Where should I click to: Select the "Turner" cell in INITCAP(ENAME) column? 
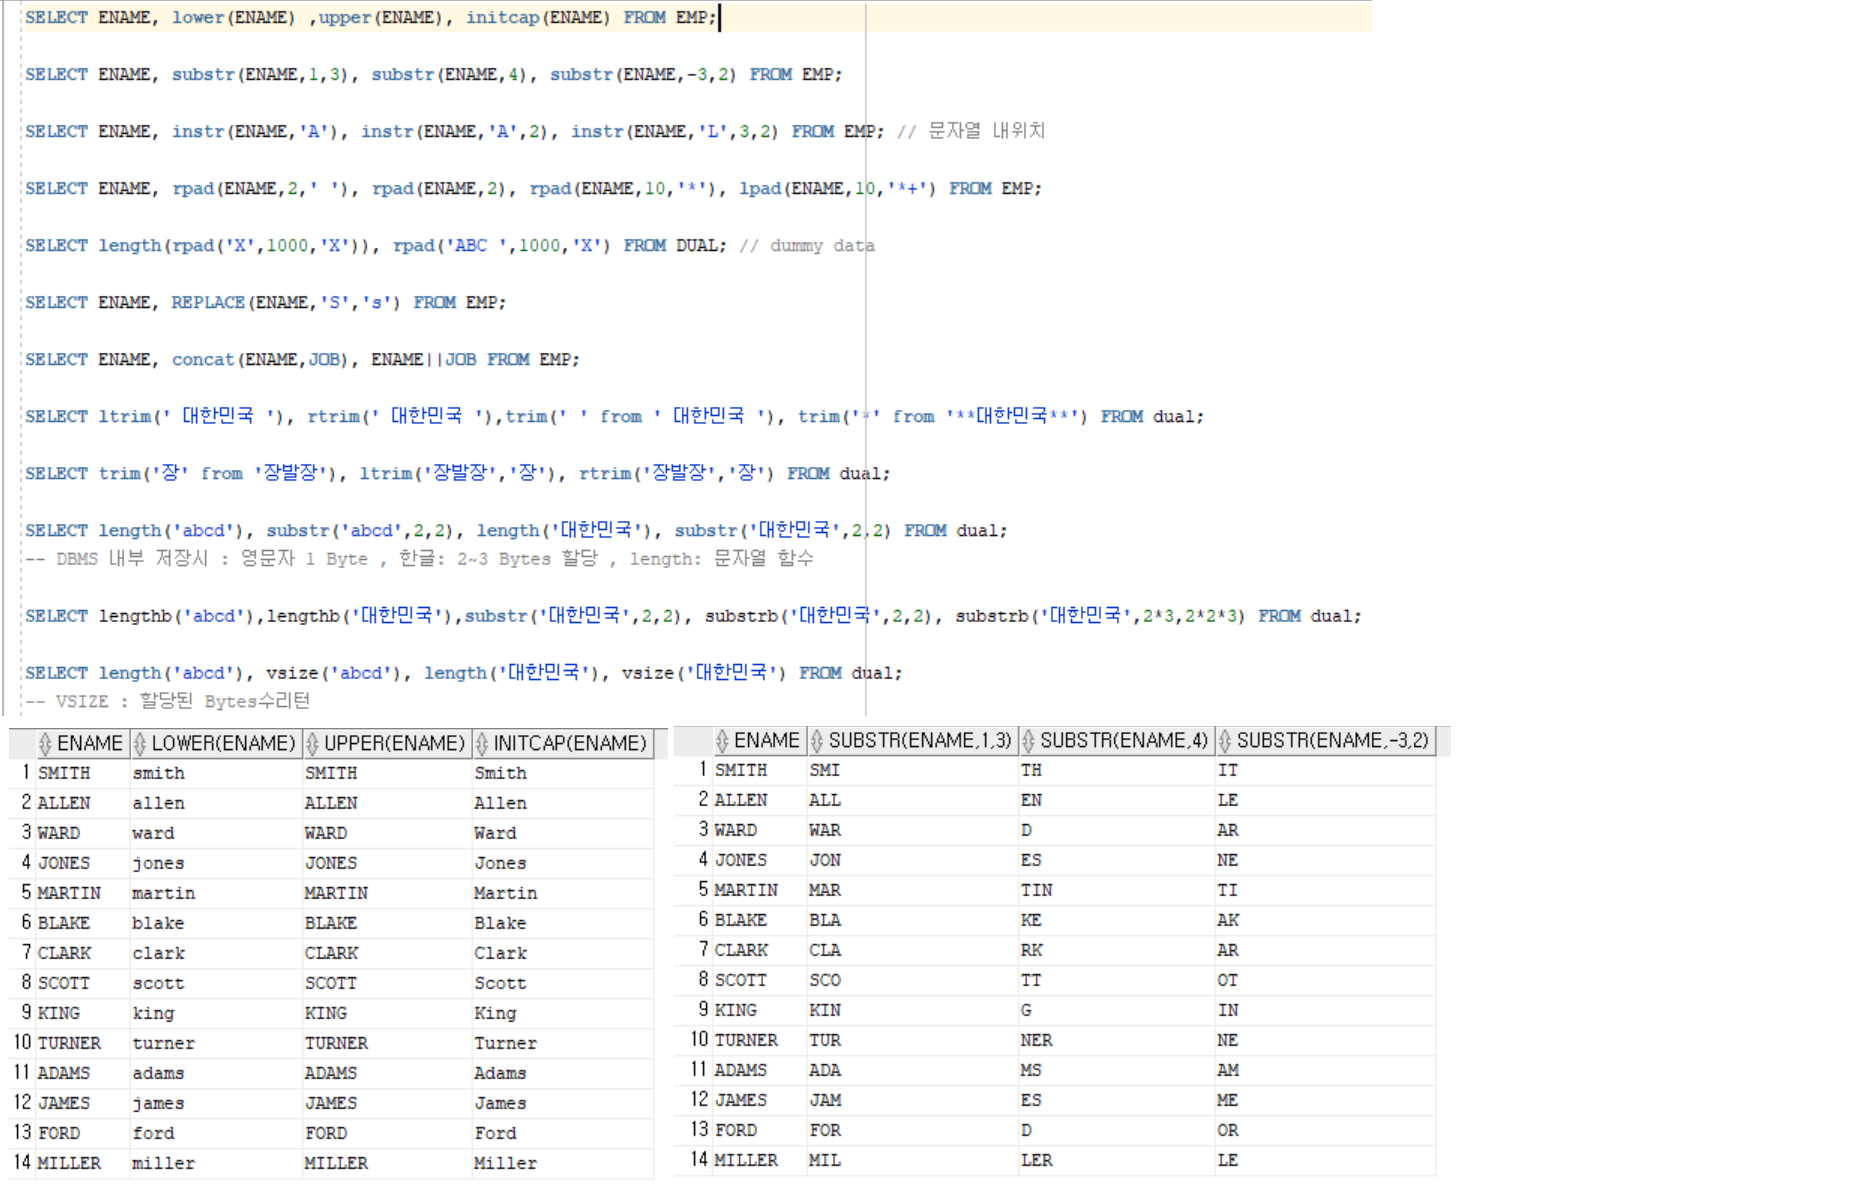[505, 1043]
